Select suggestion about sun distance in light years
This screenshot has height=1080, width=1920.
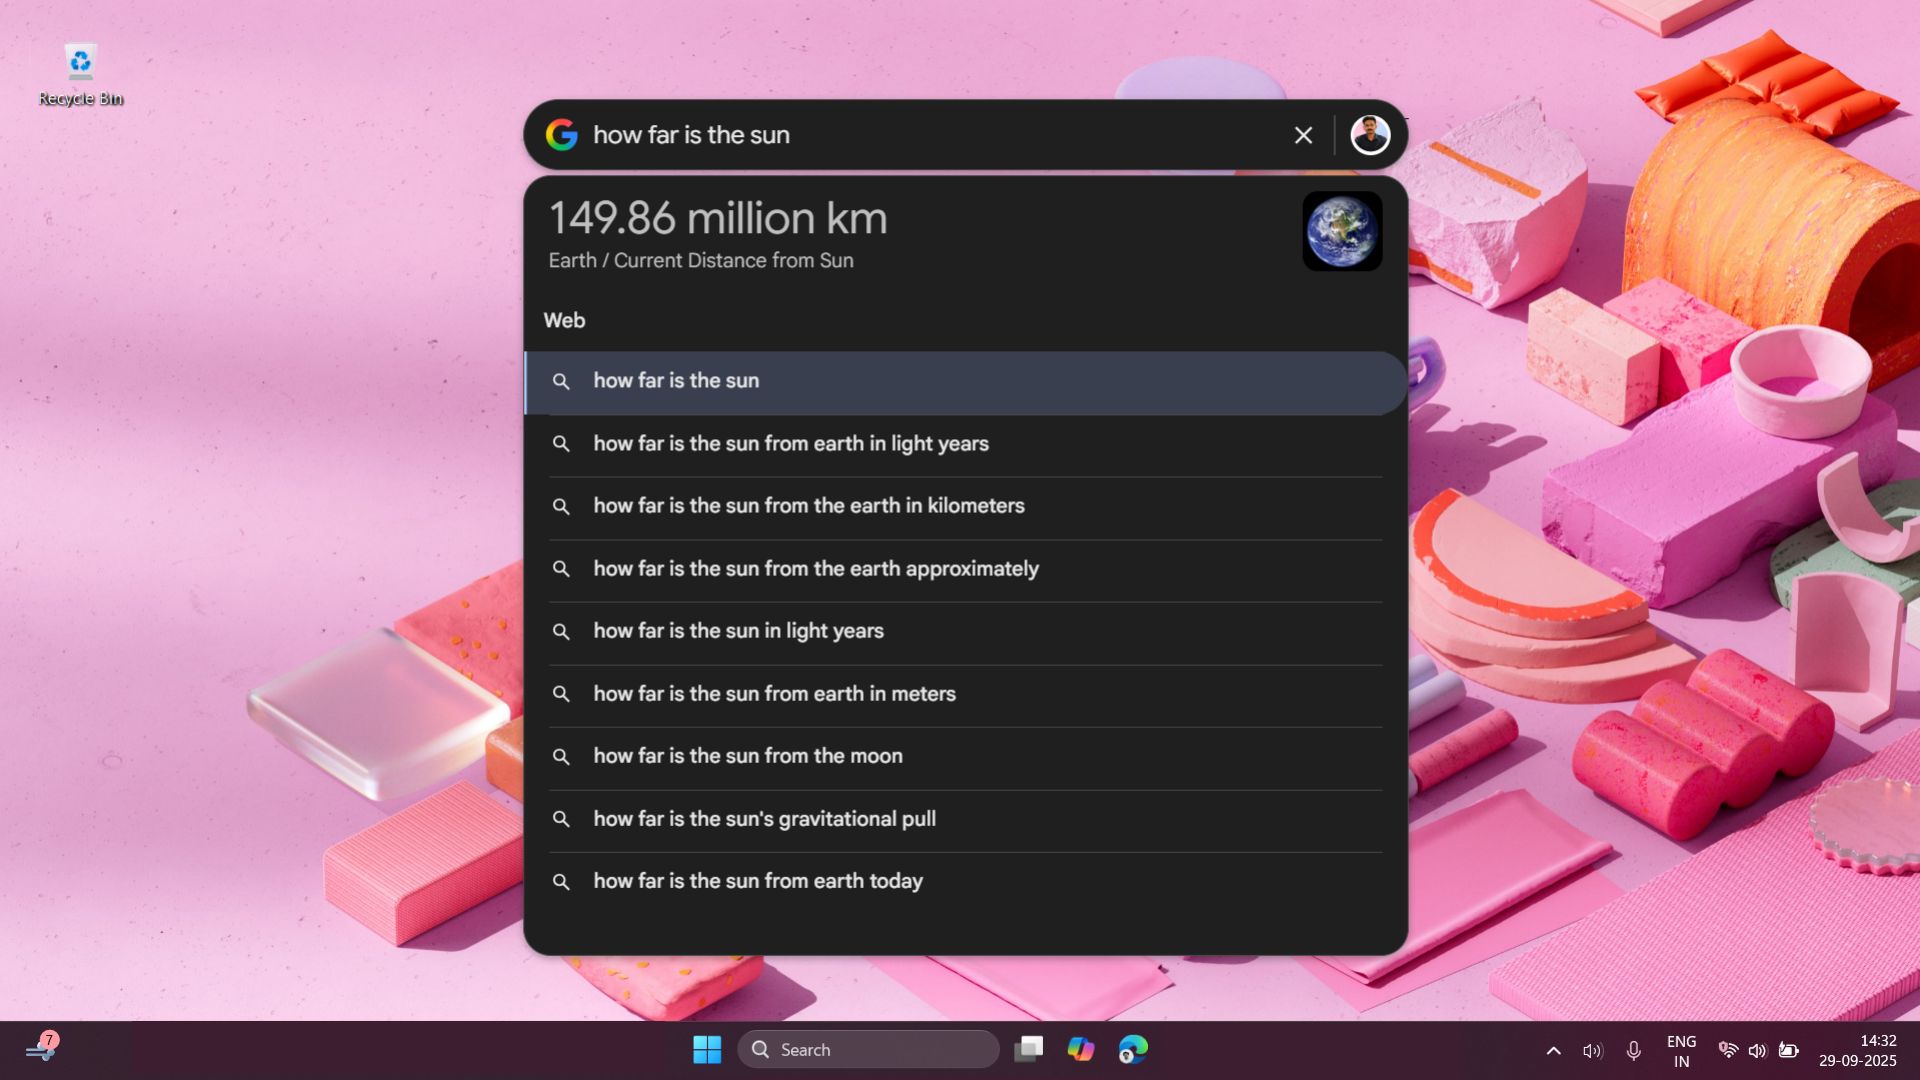click(790, 443)
